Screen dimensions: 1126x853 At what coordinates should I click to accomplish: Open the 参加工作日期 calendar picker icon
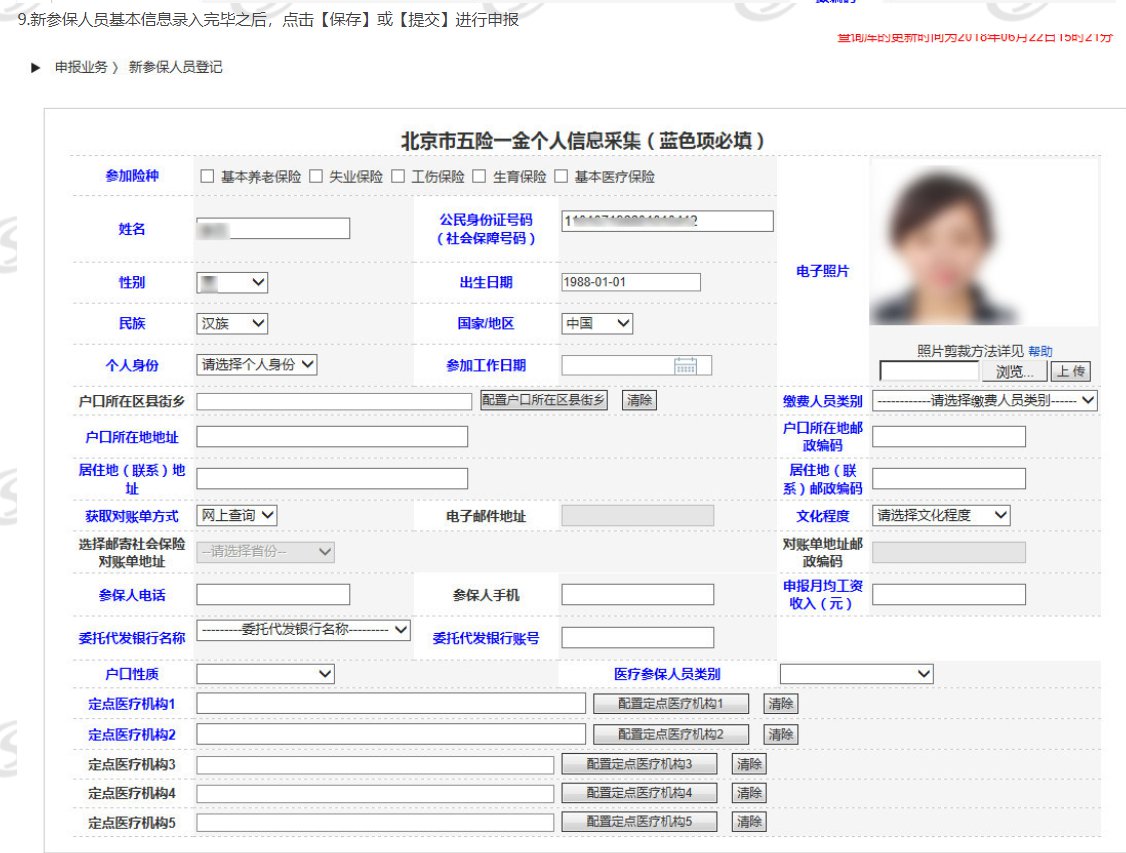click(x=685, y=366)
